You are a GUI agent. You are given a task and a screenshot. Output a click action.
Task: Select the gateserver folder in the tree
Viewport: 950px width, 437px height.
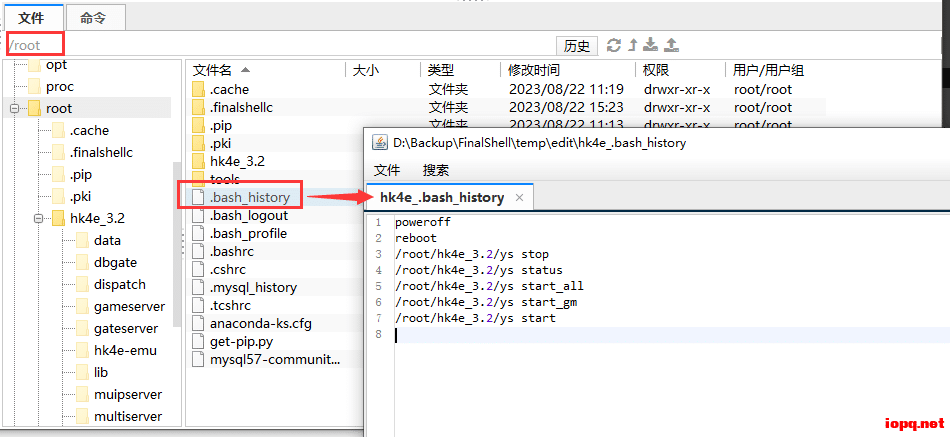[126, 329]
